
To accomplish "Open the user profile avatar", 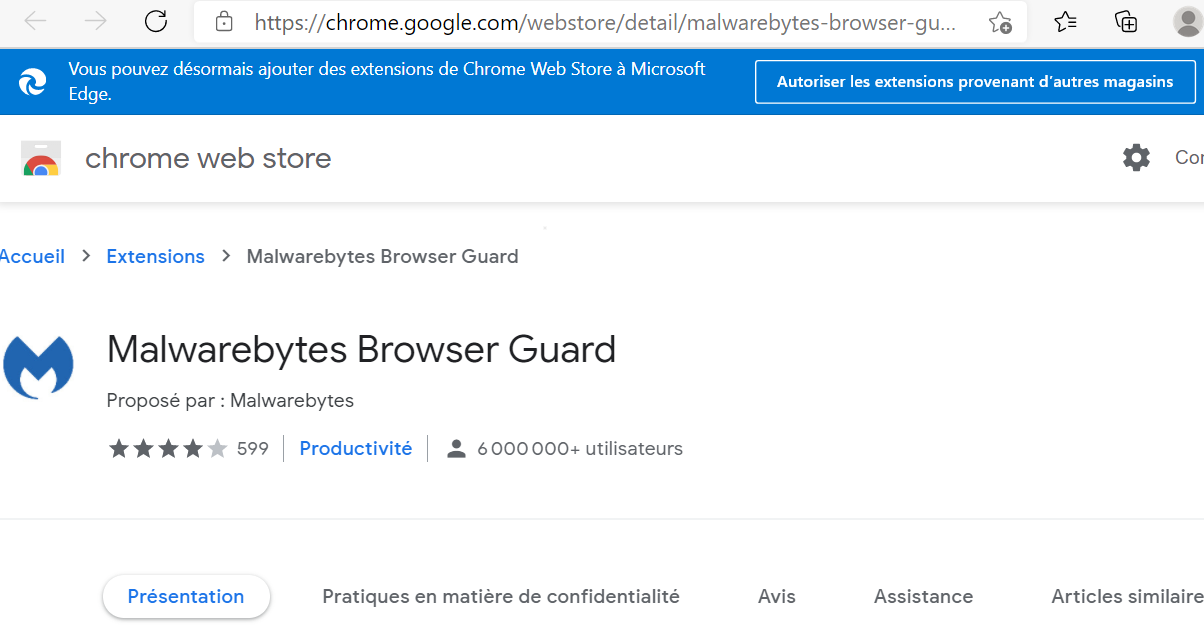I will pyautogui.click(x=1187, y=22).
